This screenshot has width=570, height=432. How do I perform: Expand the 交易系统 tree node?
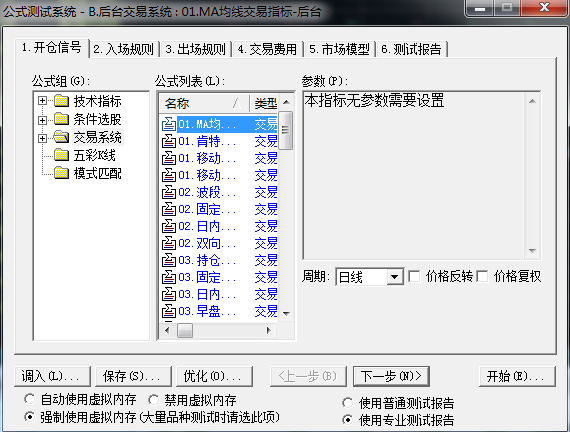click(43, 138)
